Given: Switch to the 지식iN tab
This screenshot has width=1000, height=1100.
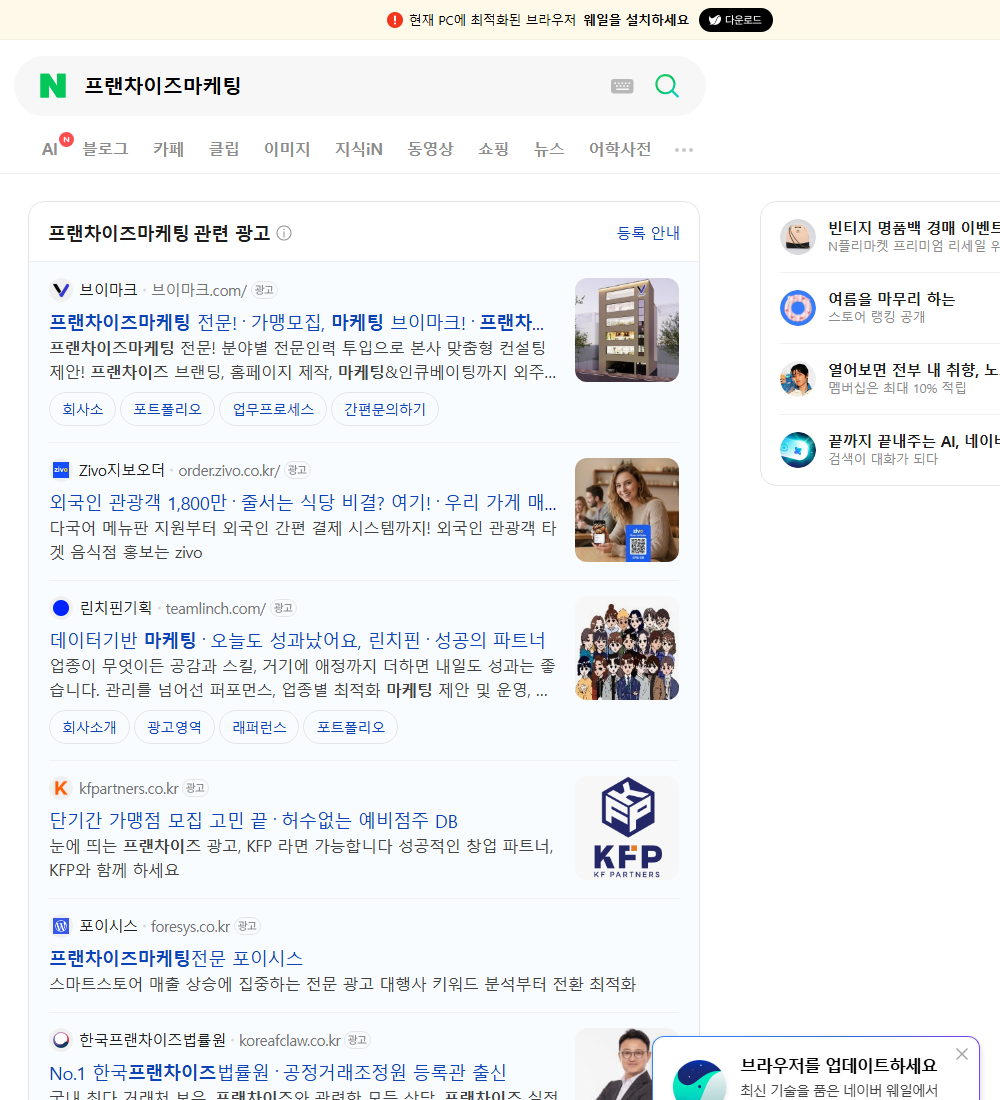Looking at the screenshot, I should coord(359,149).
